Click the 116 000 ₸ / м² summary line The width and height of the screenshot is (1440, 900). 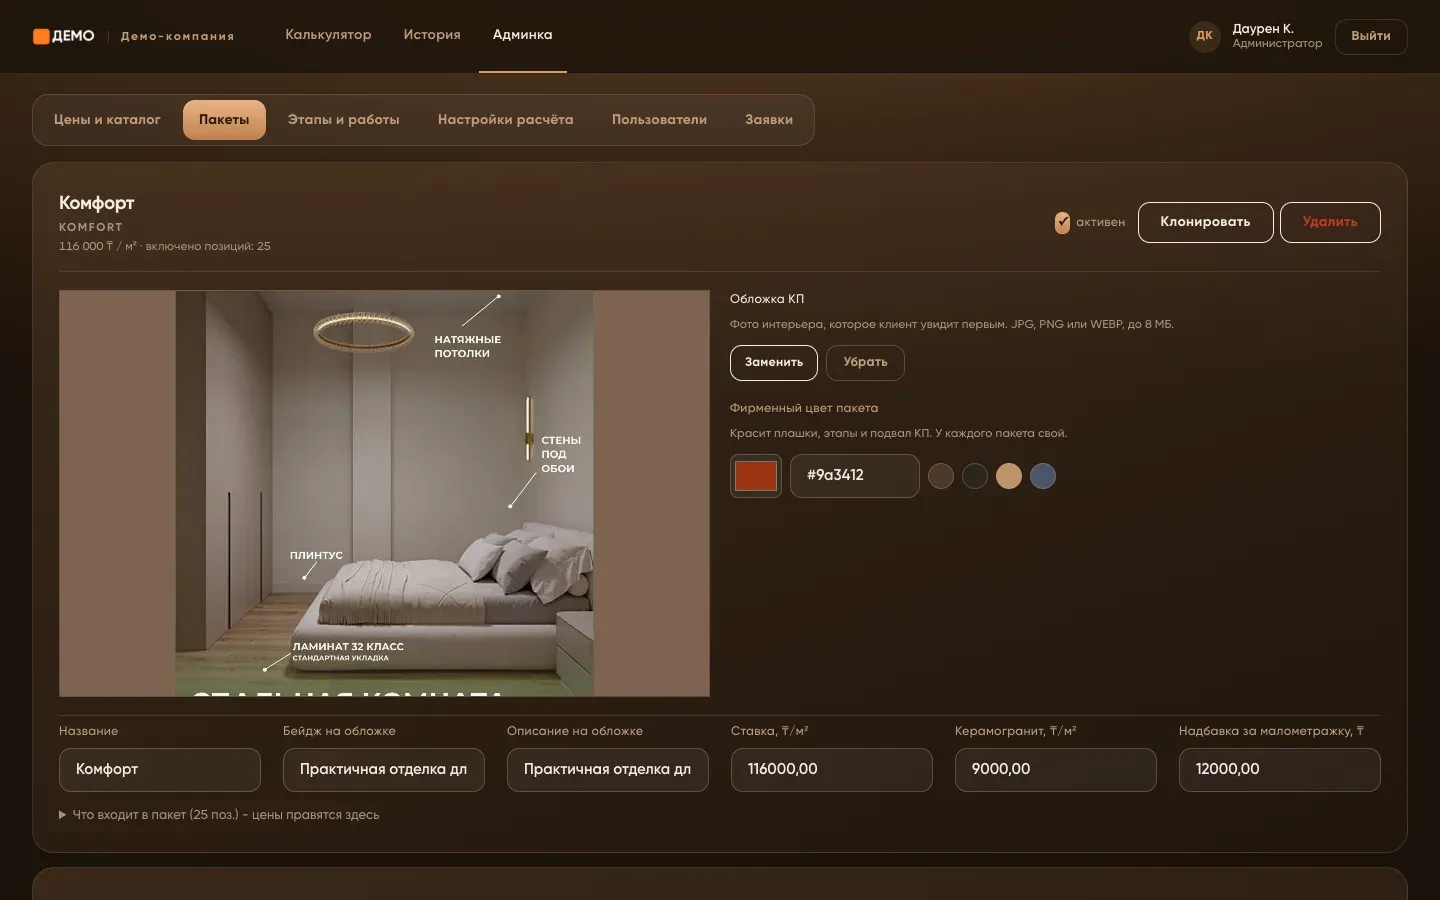click(x=165, y=246)
